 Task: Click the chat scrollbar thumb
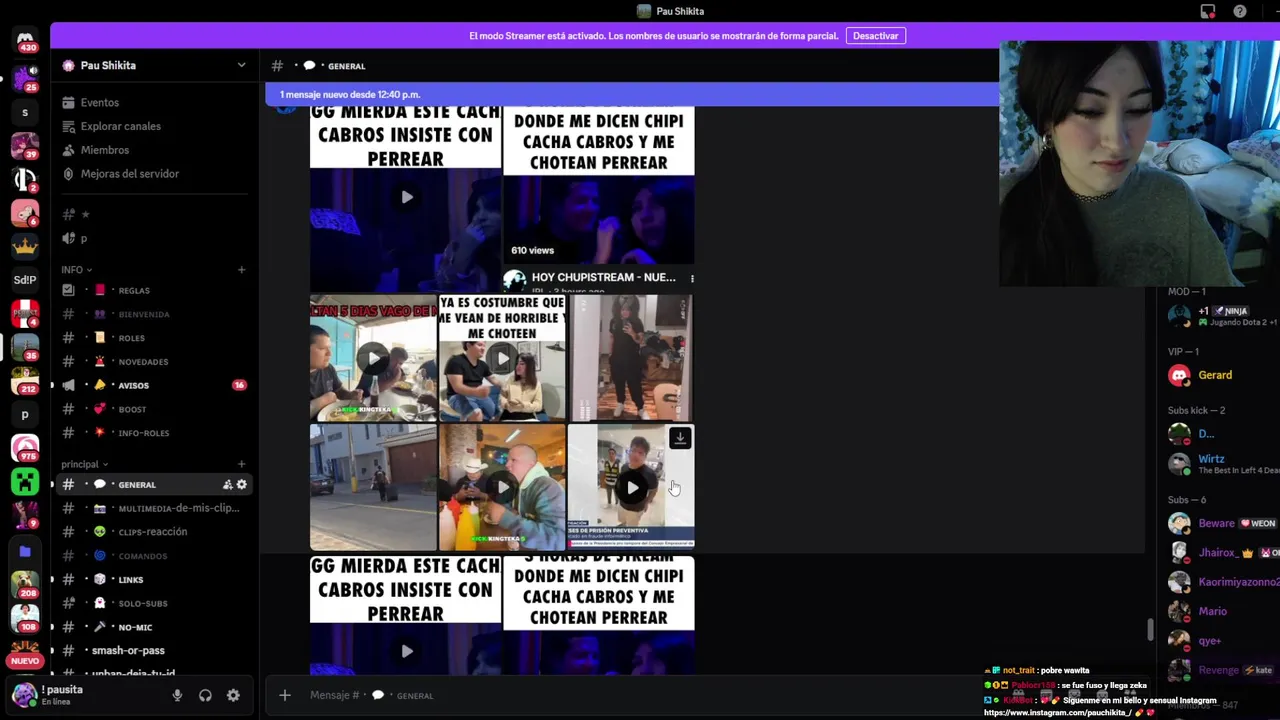(x=1150, y=630)
